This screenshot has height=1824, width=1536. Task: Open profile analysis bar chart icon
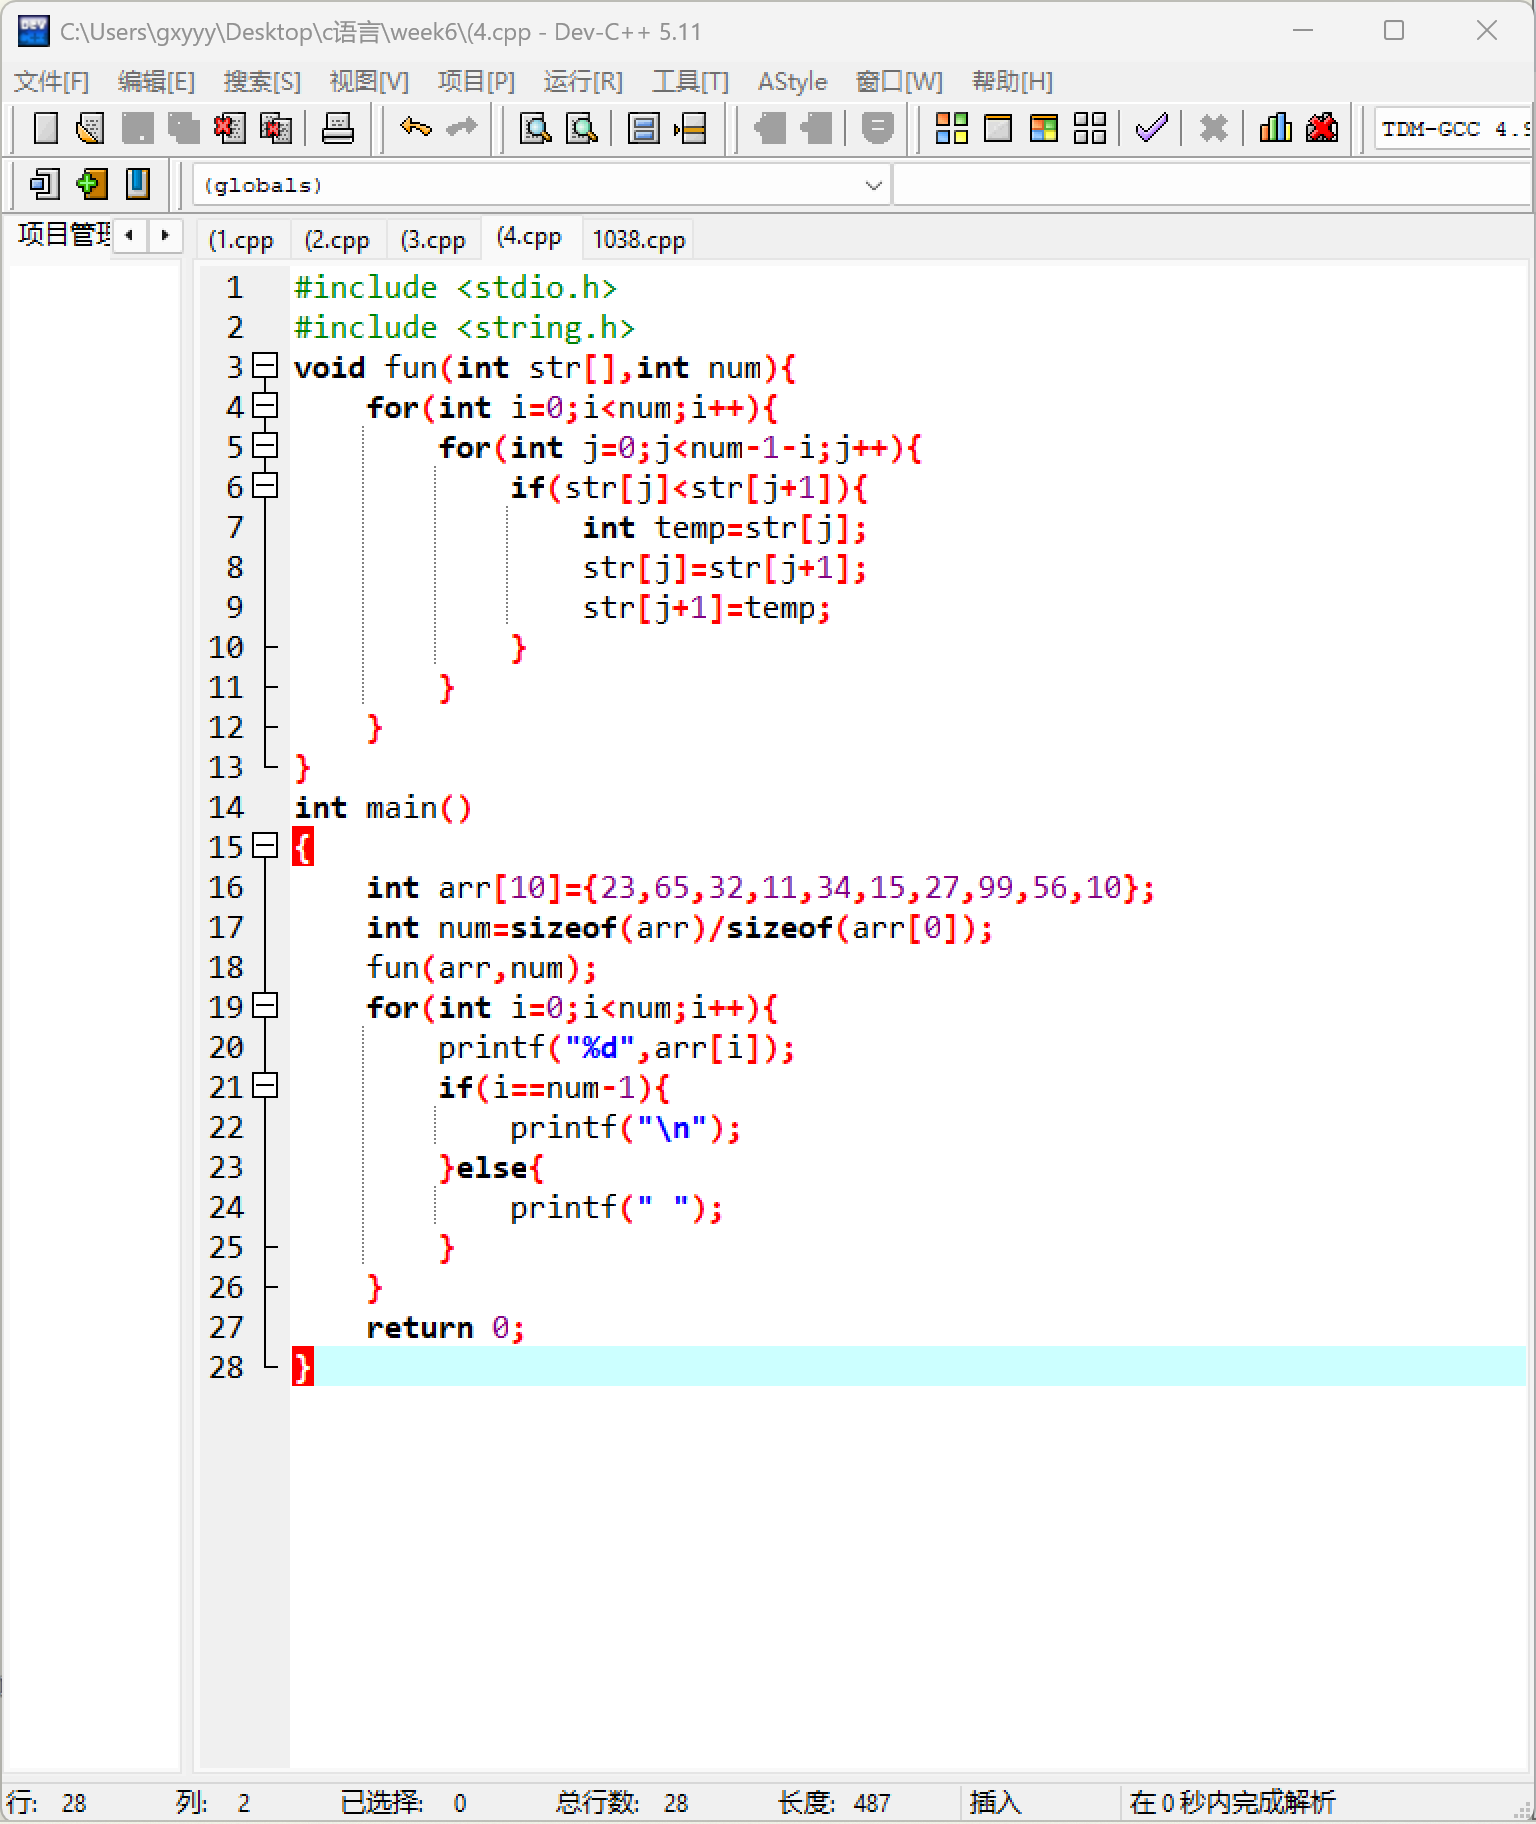[x=1275, y=128]
